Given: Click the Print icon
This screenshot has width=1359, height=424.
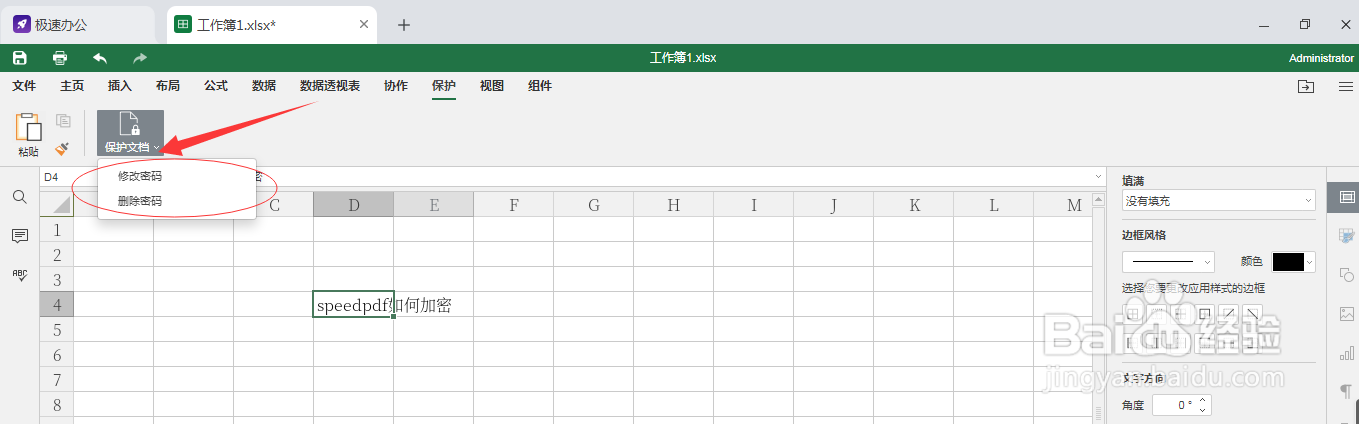Looking at the screenshot, I should click(x=60, y=58).
